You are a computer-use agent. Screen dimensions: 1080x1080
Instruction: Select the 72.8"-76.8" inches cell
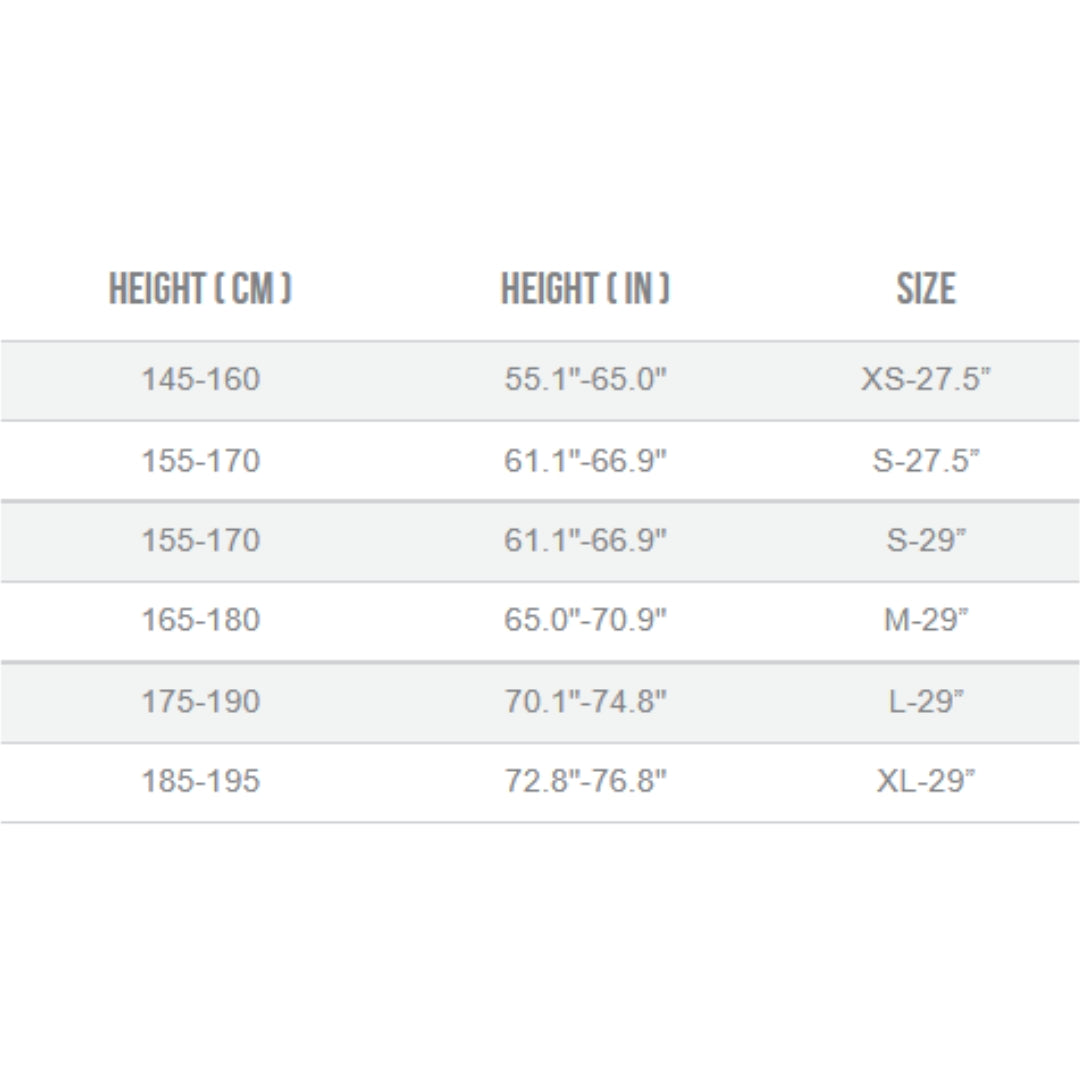pos(585,781)
